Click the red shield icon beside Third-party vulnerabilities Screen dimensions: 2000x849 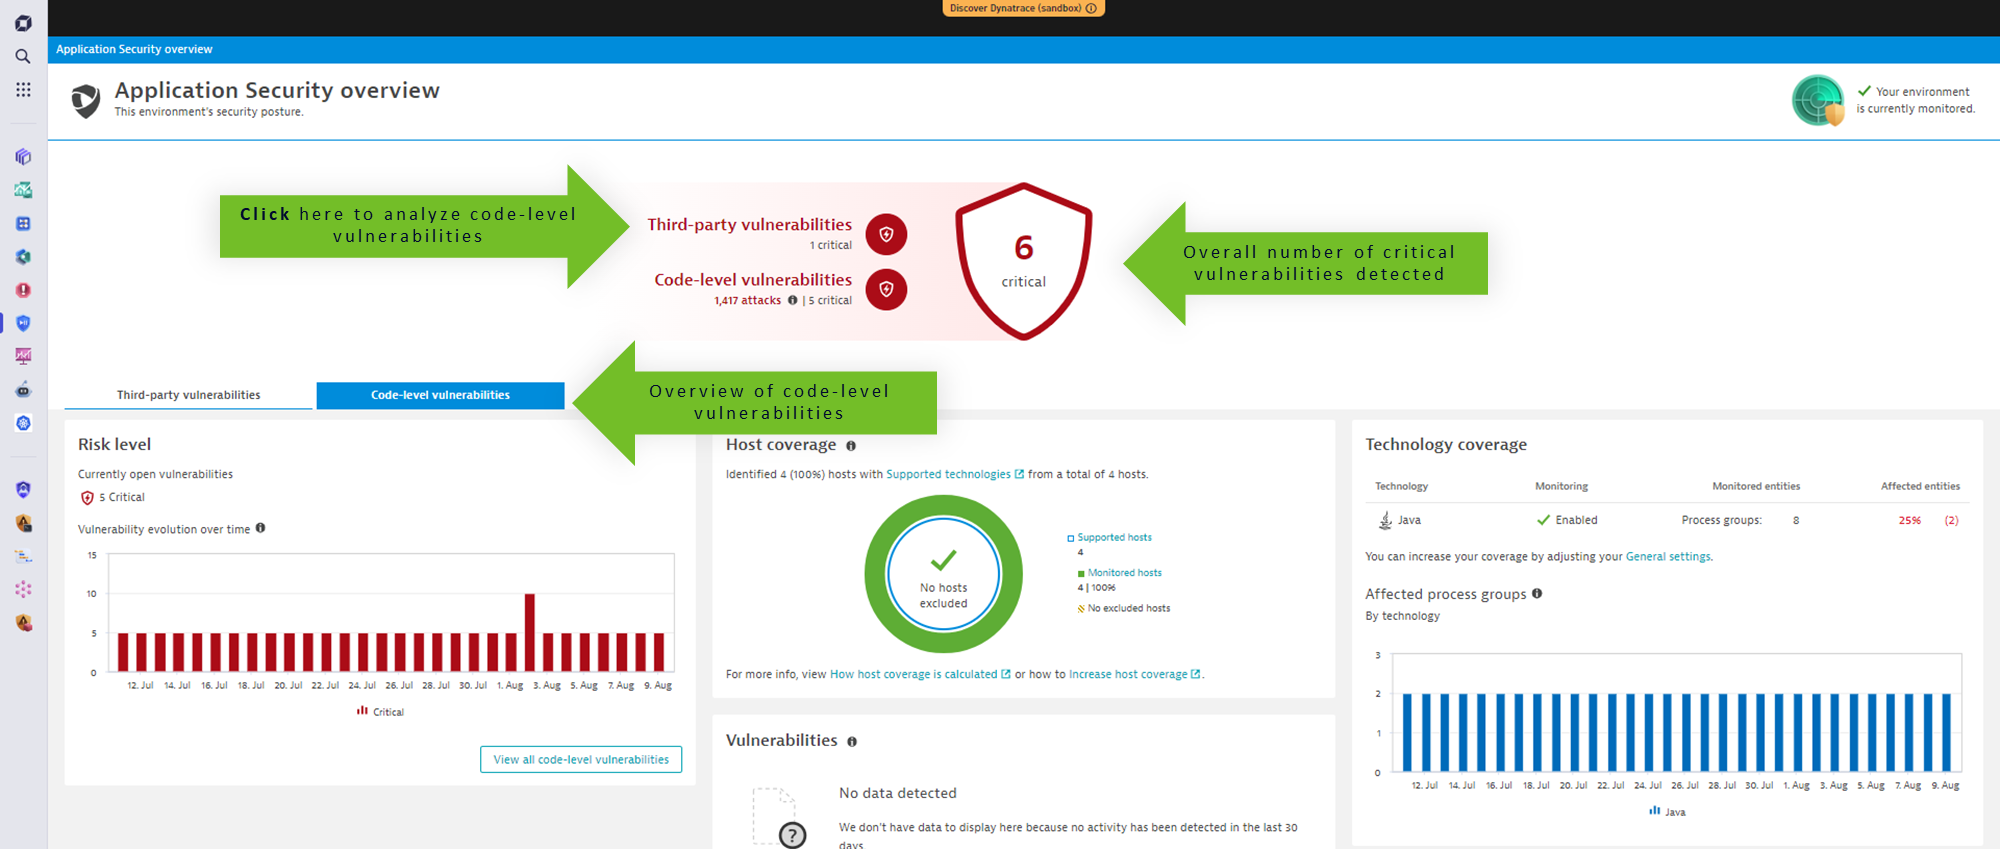click(x=886, y=234)
